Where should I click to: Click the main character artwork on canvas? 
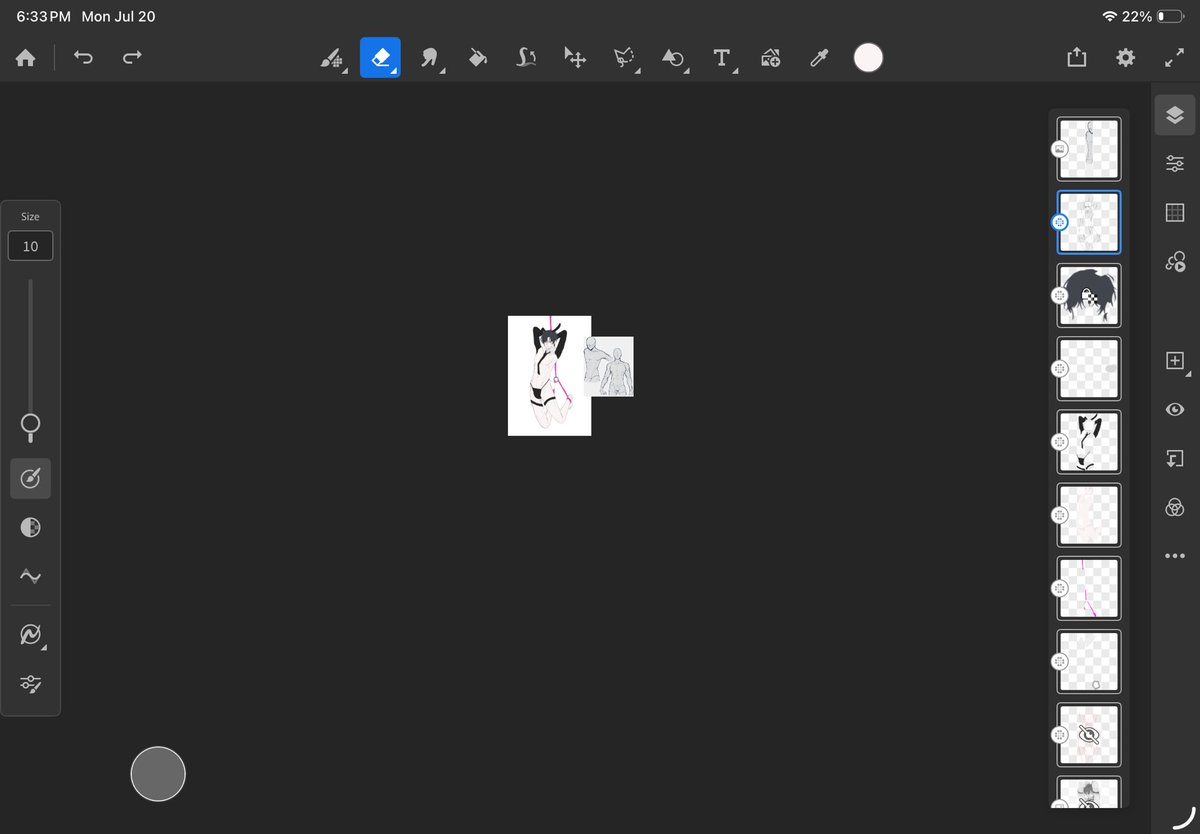tap(549, 376)
